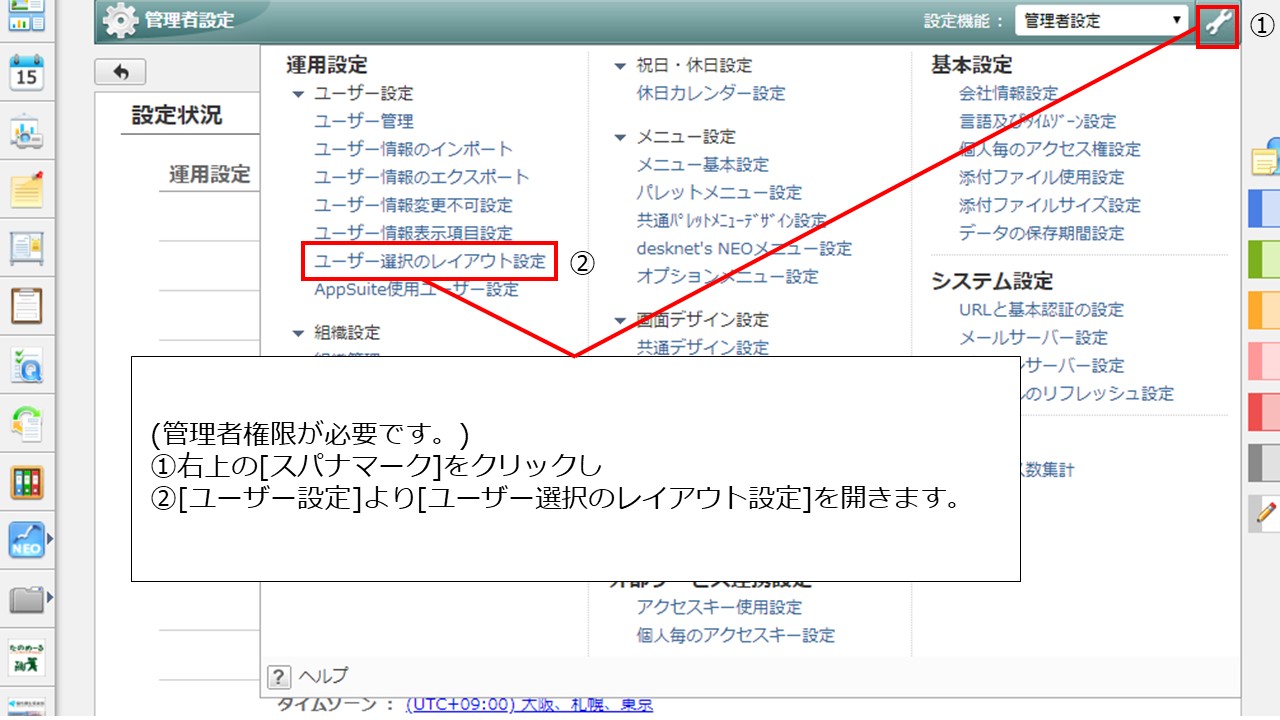Open the document search magnifier icon

coord(27,366)
